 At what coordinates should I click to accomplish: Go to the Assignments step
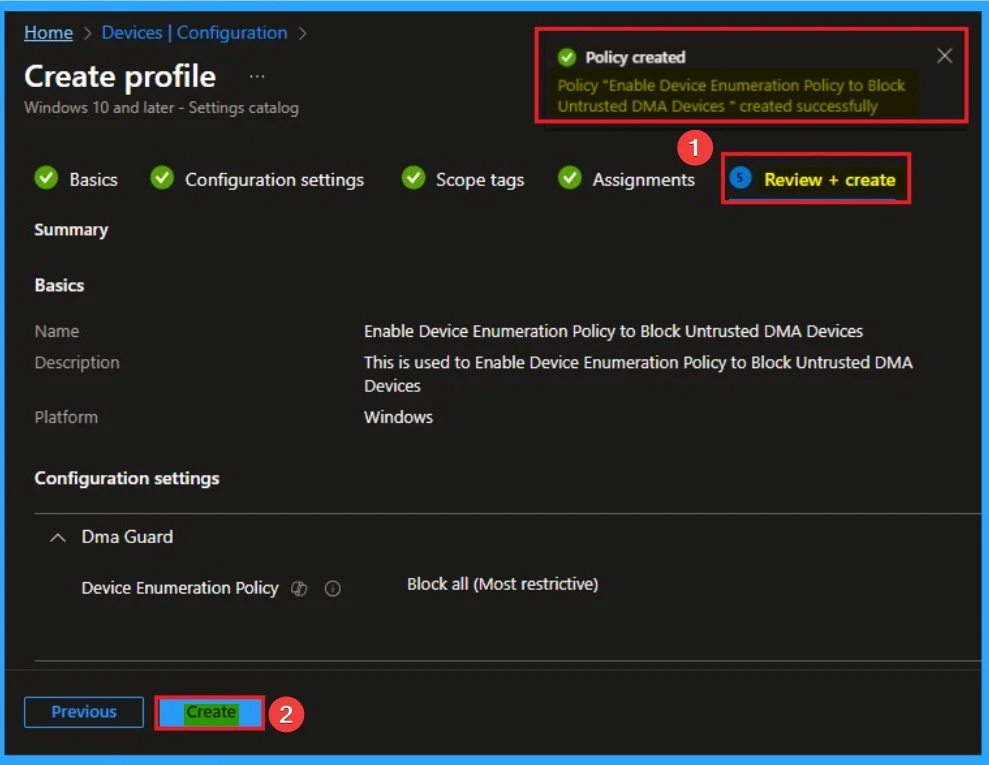643,180
